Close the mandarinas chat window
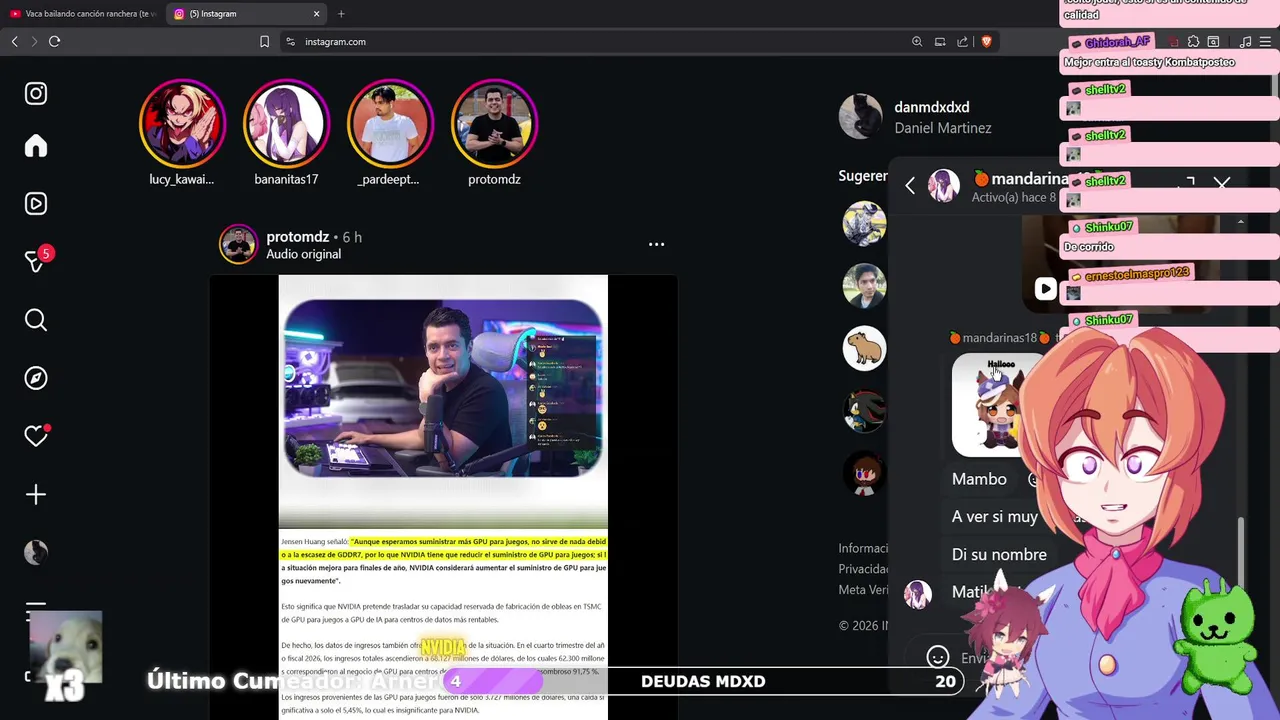This screenshot has height=720, width=1280. coord(1222,184)
